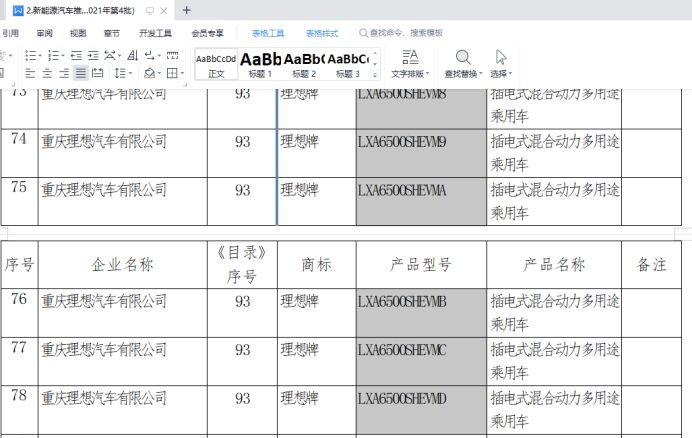Apply distributed alignment
The width and height of the screenshot is (692, 438).
(x=98, y=73)
